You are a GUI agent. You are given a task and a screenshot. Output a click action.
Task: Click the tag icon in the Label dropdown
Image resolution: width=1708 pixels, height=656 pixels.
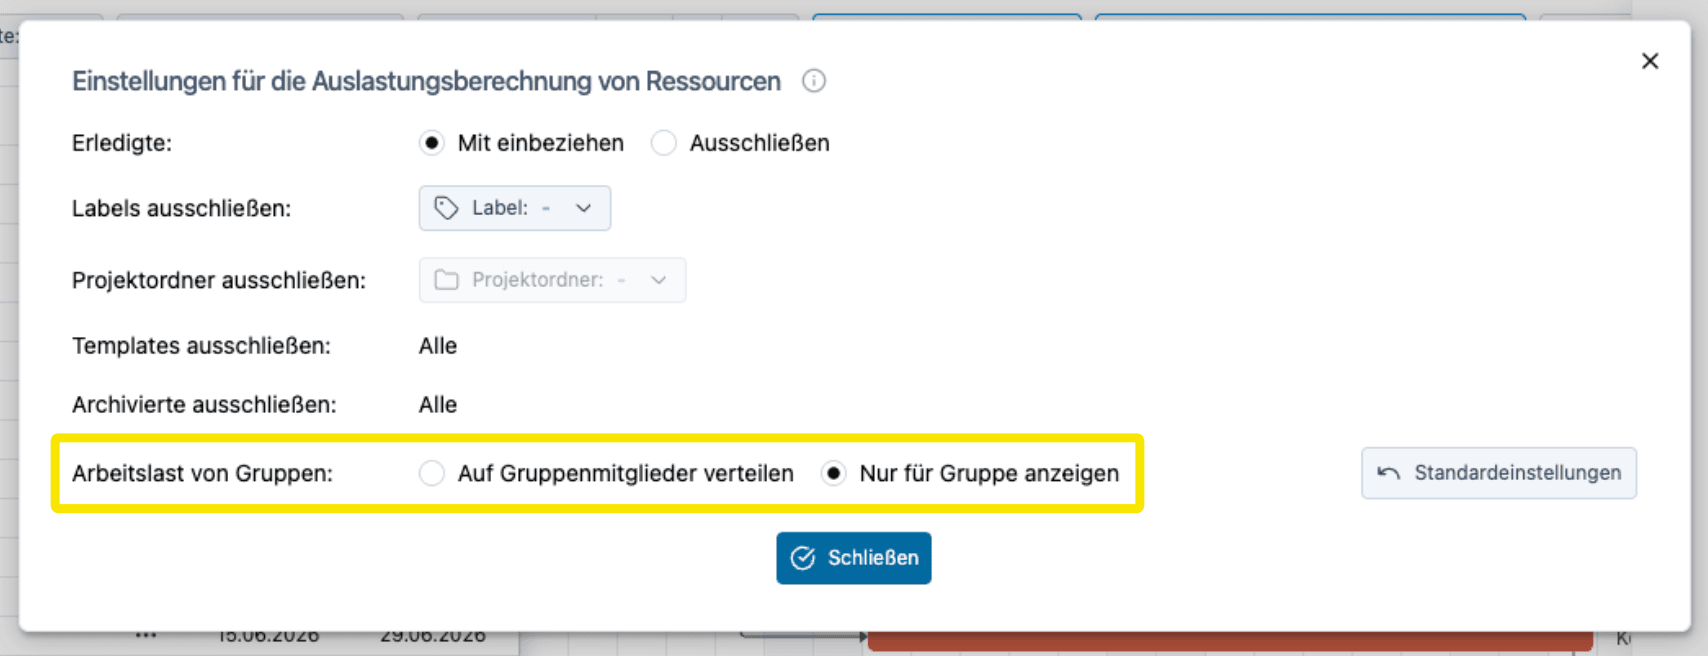446,208
